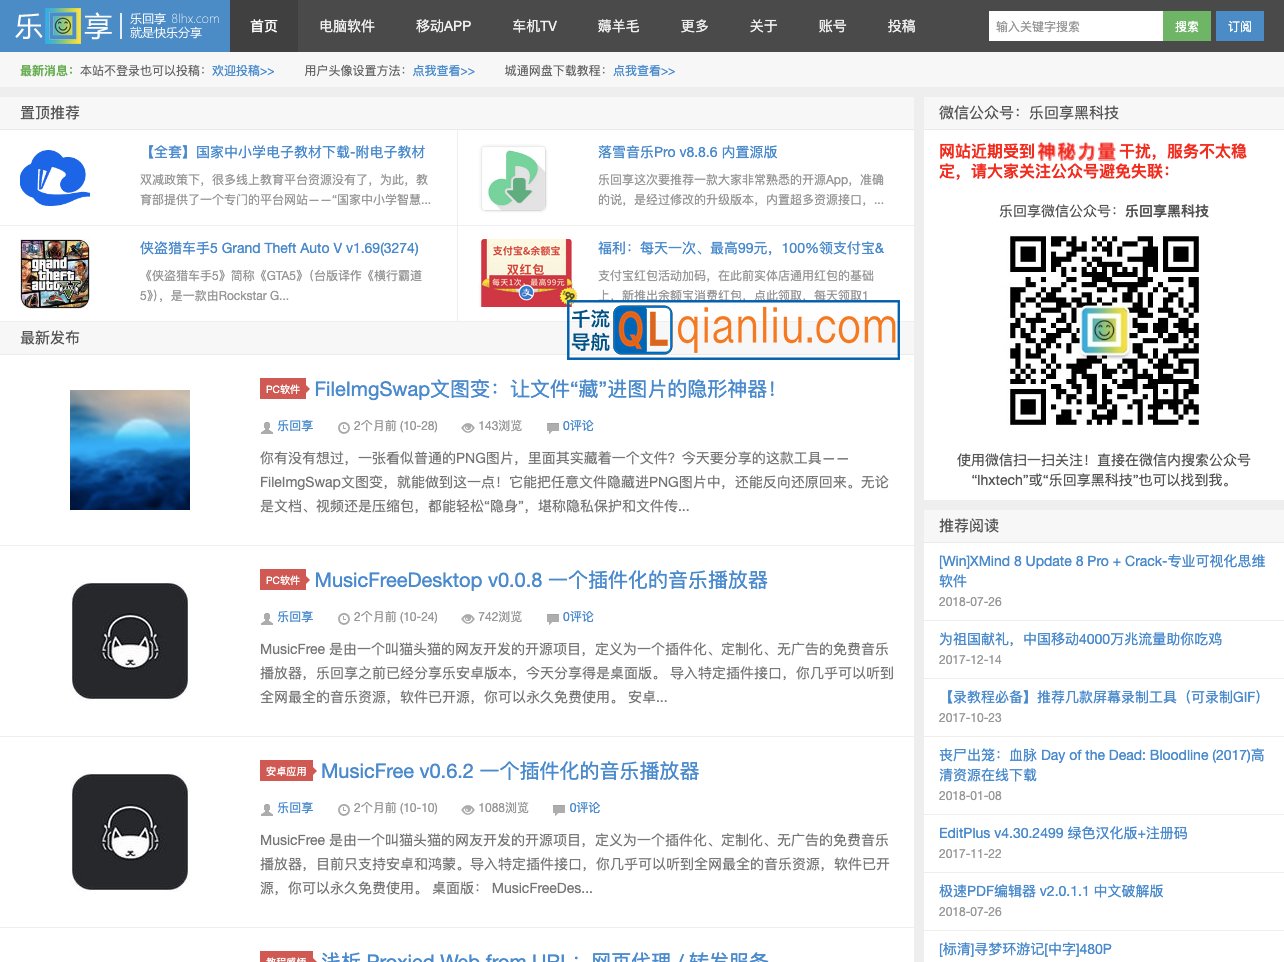Open the 移动APP navigation menu
Image resolution: width=1284 pixels, height=962 pixels.
coord(443,26)
